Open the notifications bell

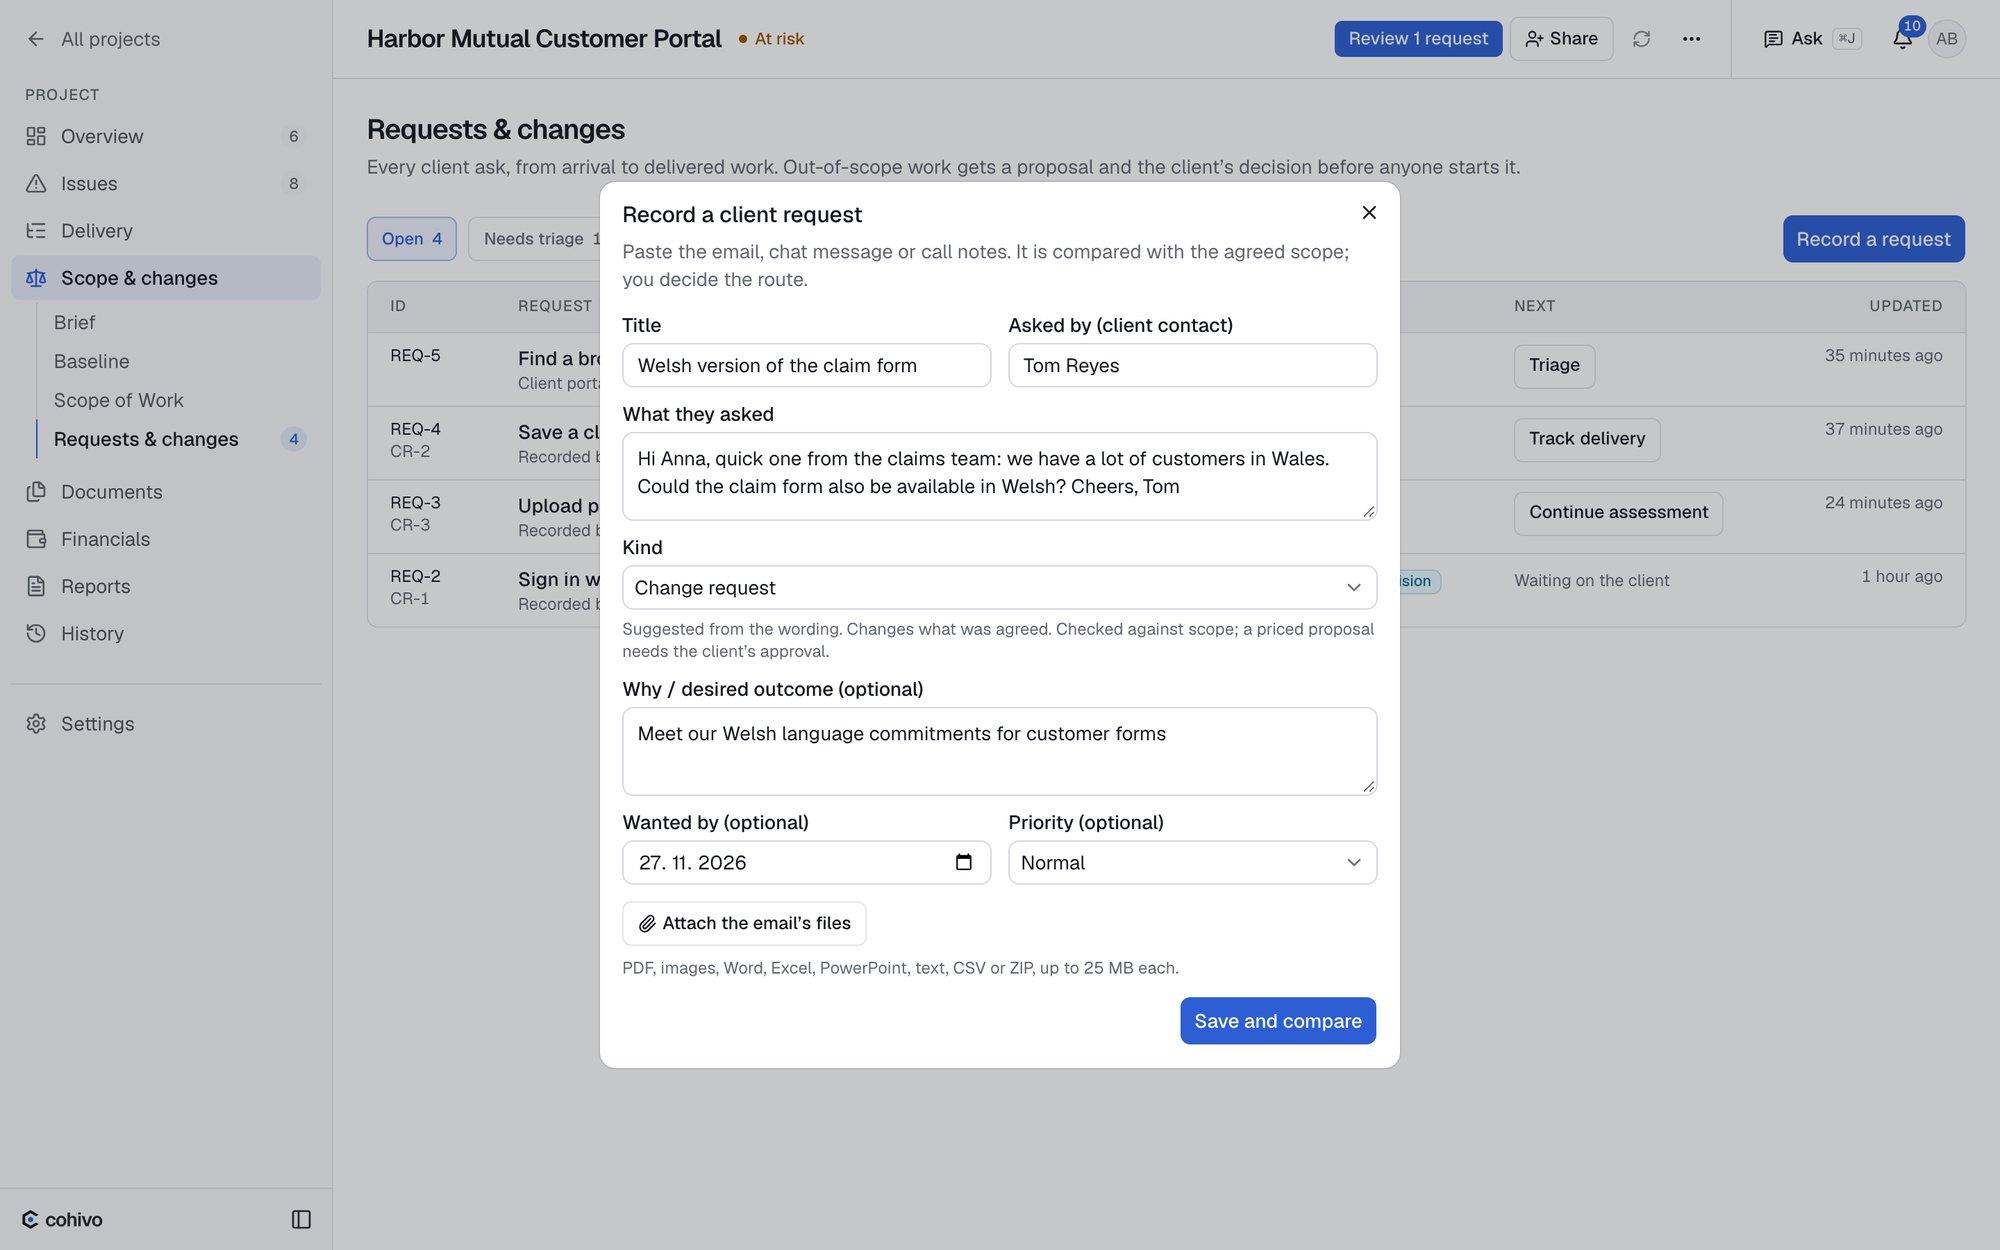pos(1902,39)
